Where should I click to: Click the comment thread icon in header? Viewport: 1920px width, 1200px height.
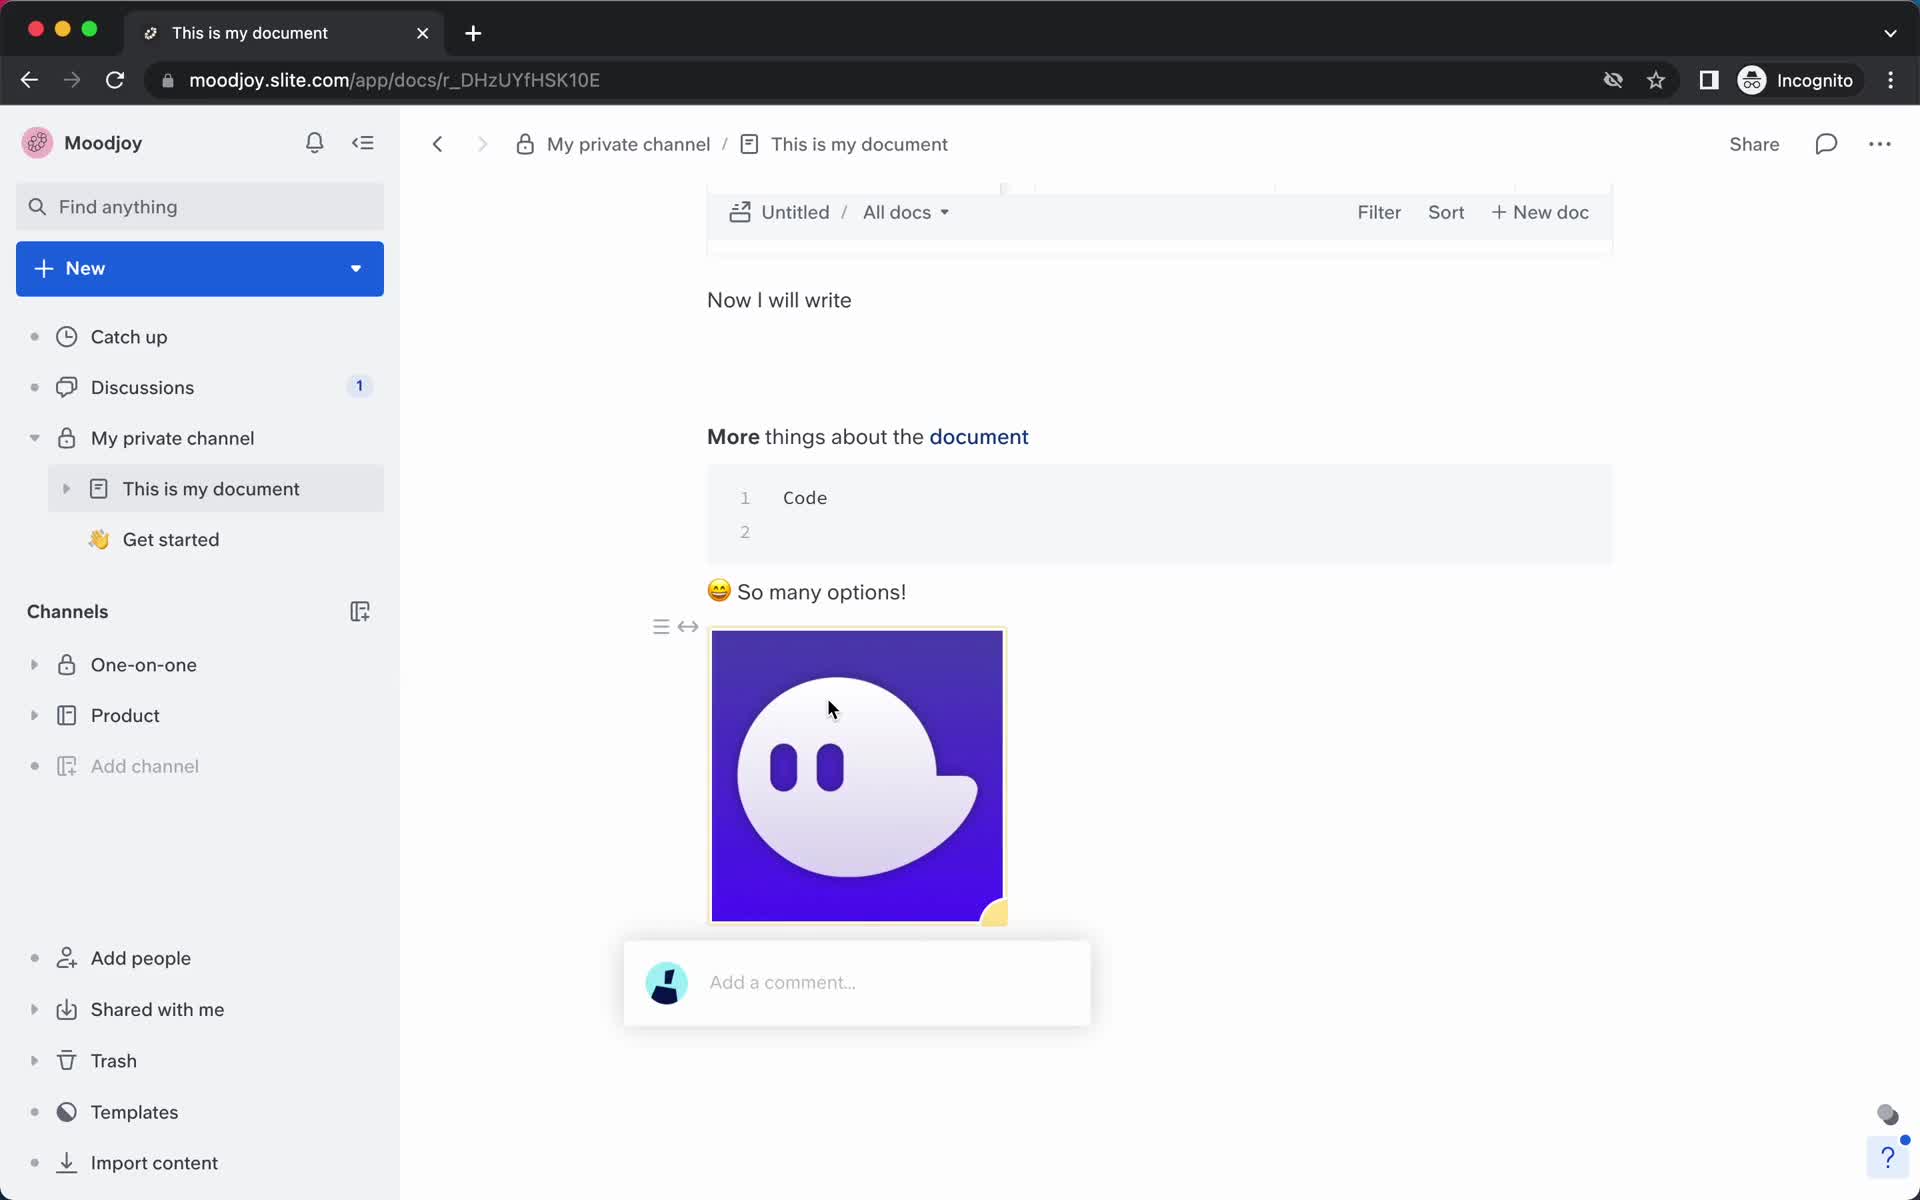(x=1827, y=144)
